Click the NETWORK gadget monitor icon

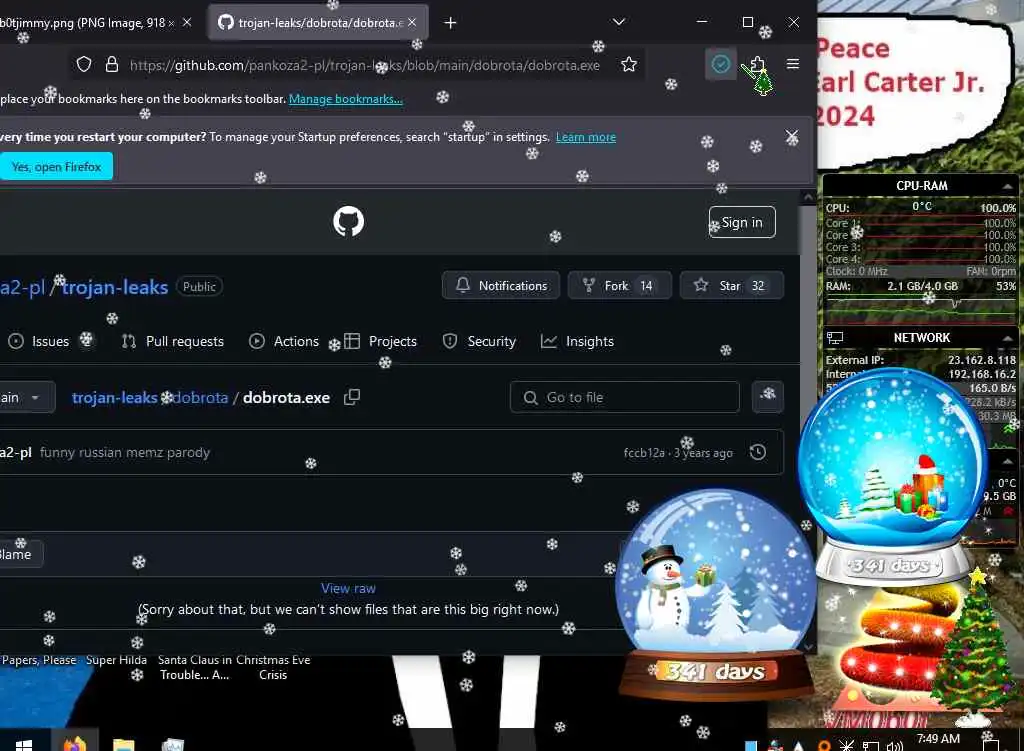pos(835,338)
